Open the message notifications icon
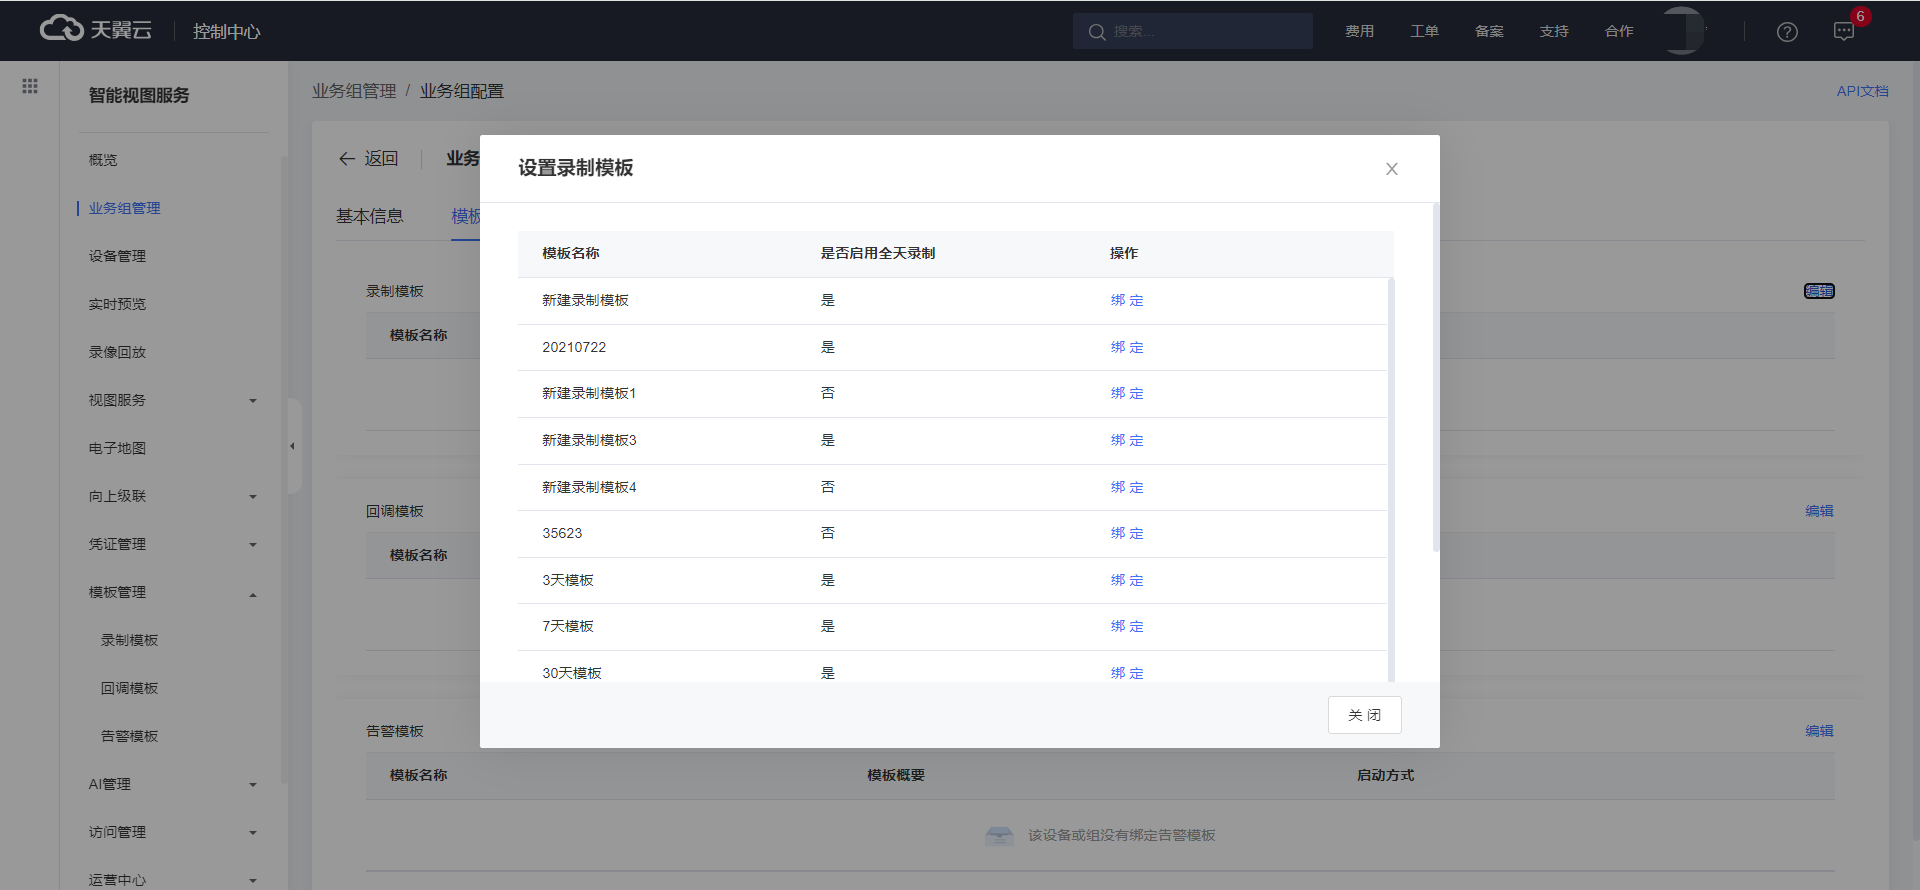 pos(1844,32)
